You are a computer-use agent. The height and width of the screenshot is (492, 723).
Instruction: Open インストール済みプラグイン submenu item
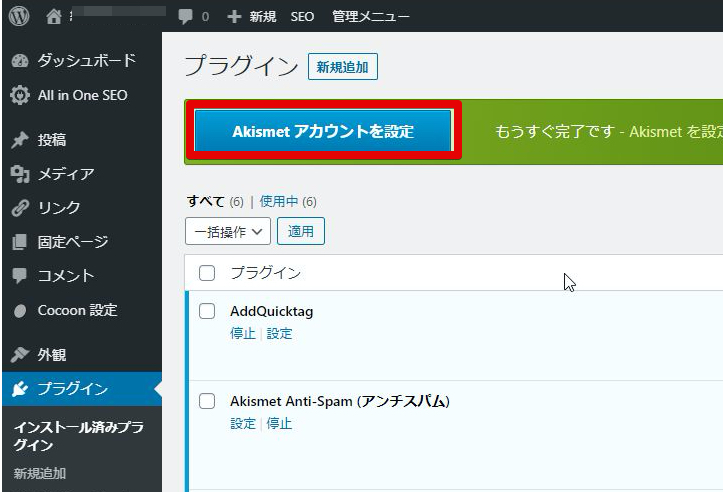(x=78, y=436)
